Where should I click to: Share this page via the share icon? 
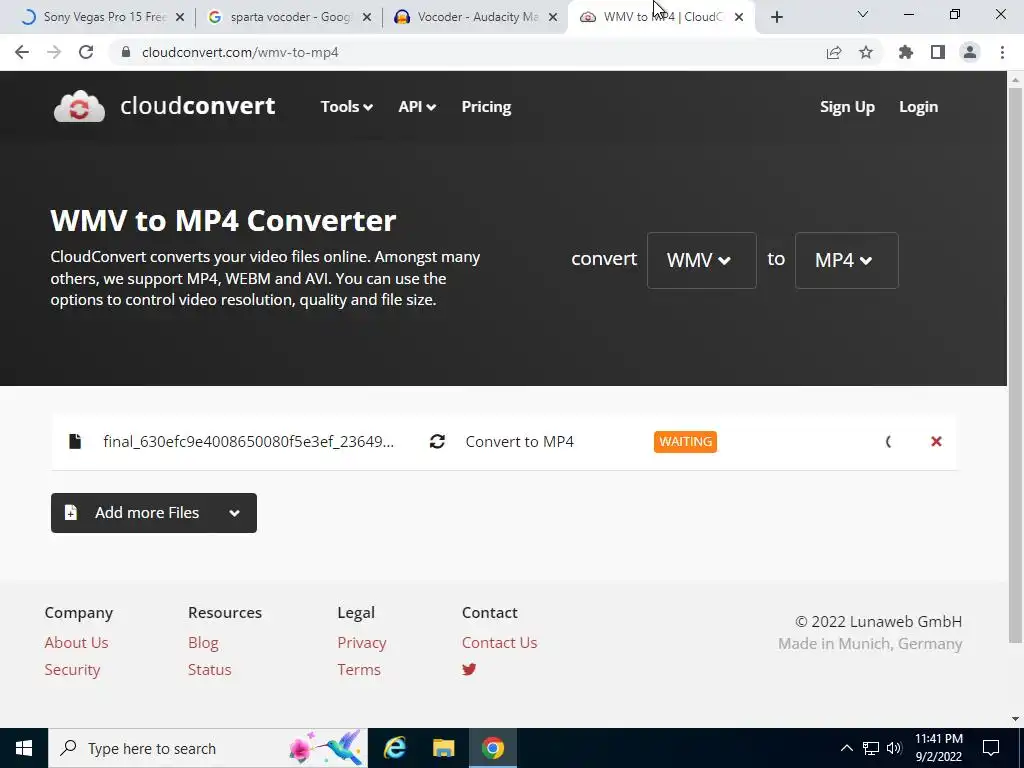tap(834, 52)
